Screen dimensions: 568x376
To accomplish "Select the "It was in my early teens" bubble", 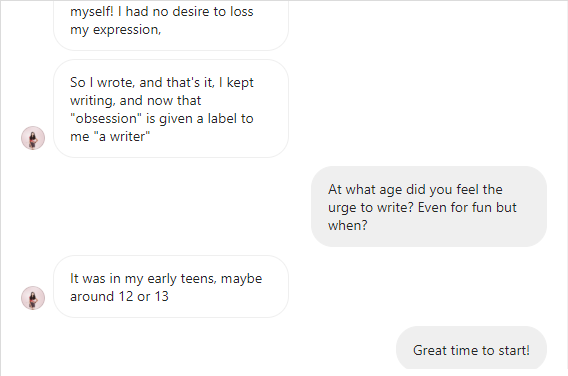I will pyautogui.click(x=171, y=287).
